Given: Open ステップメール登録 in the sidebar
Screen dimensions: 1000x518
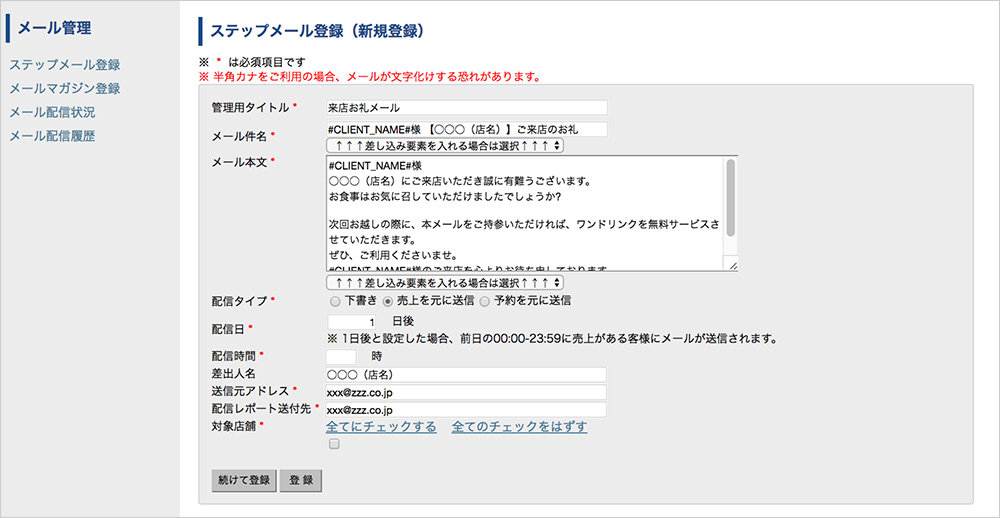Looking at the screenshot, I should [x=65, y=65].
